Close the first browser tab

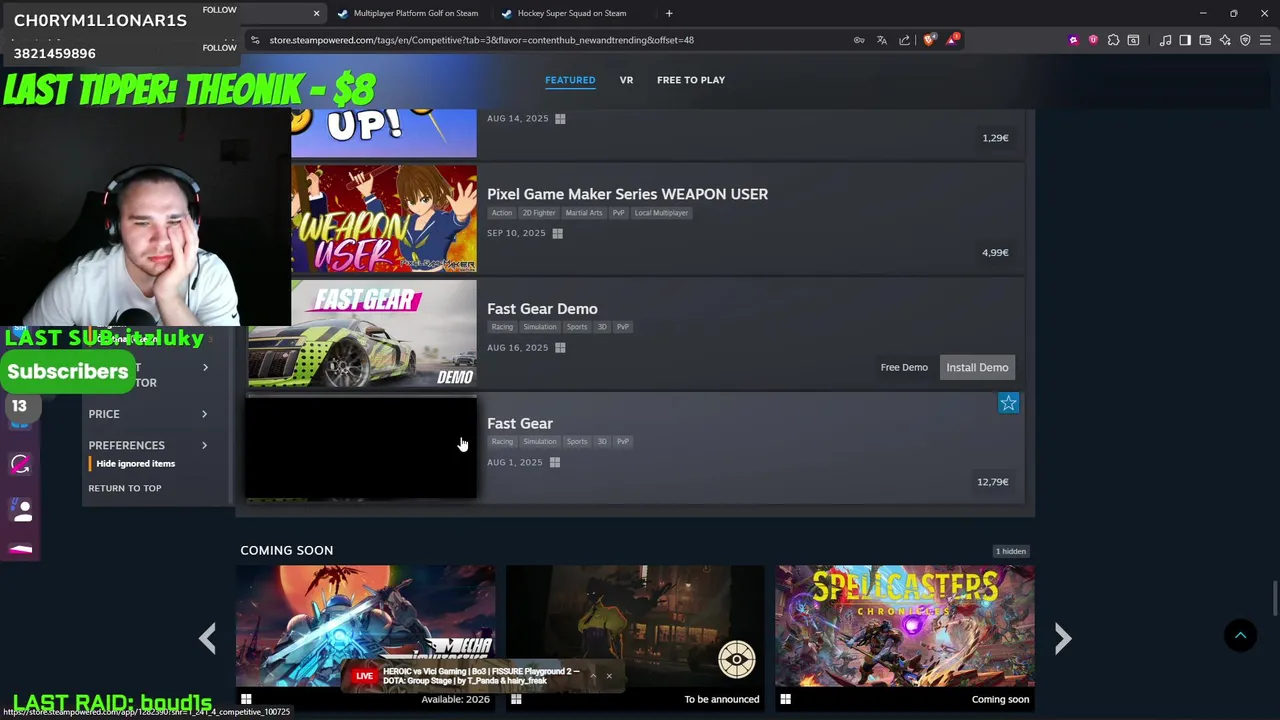(316, 13)
